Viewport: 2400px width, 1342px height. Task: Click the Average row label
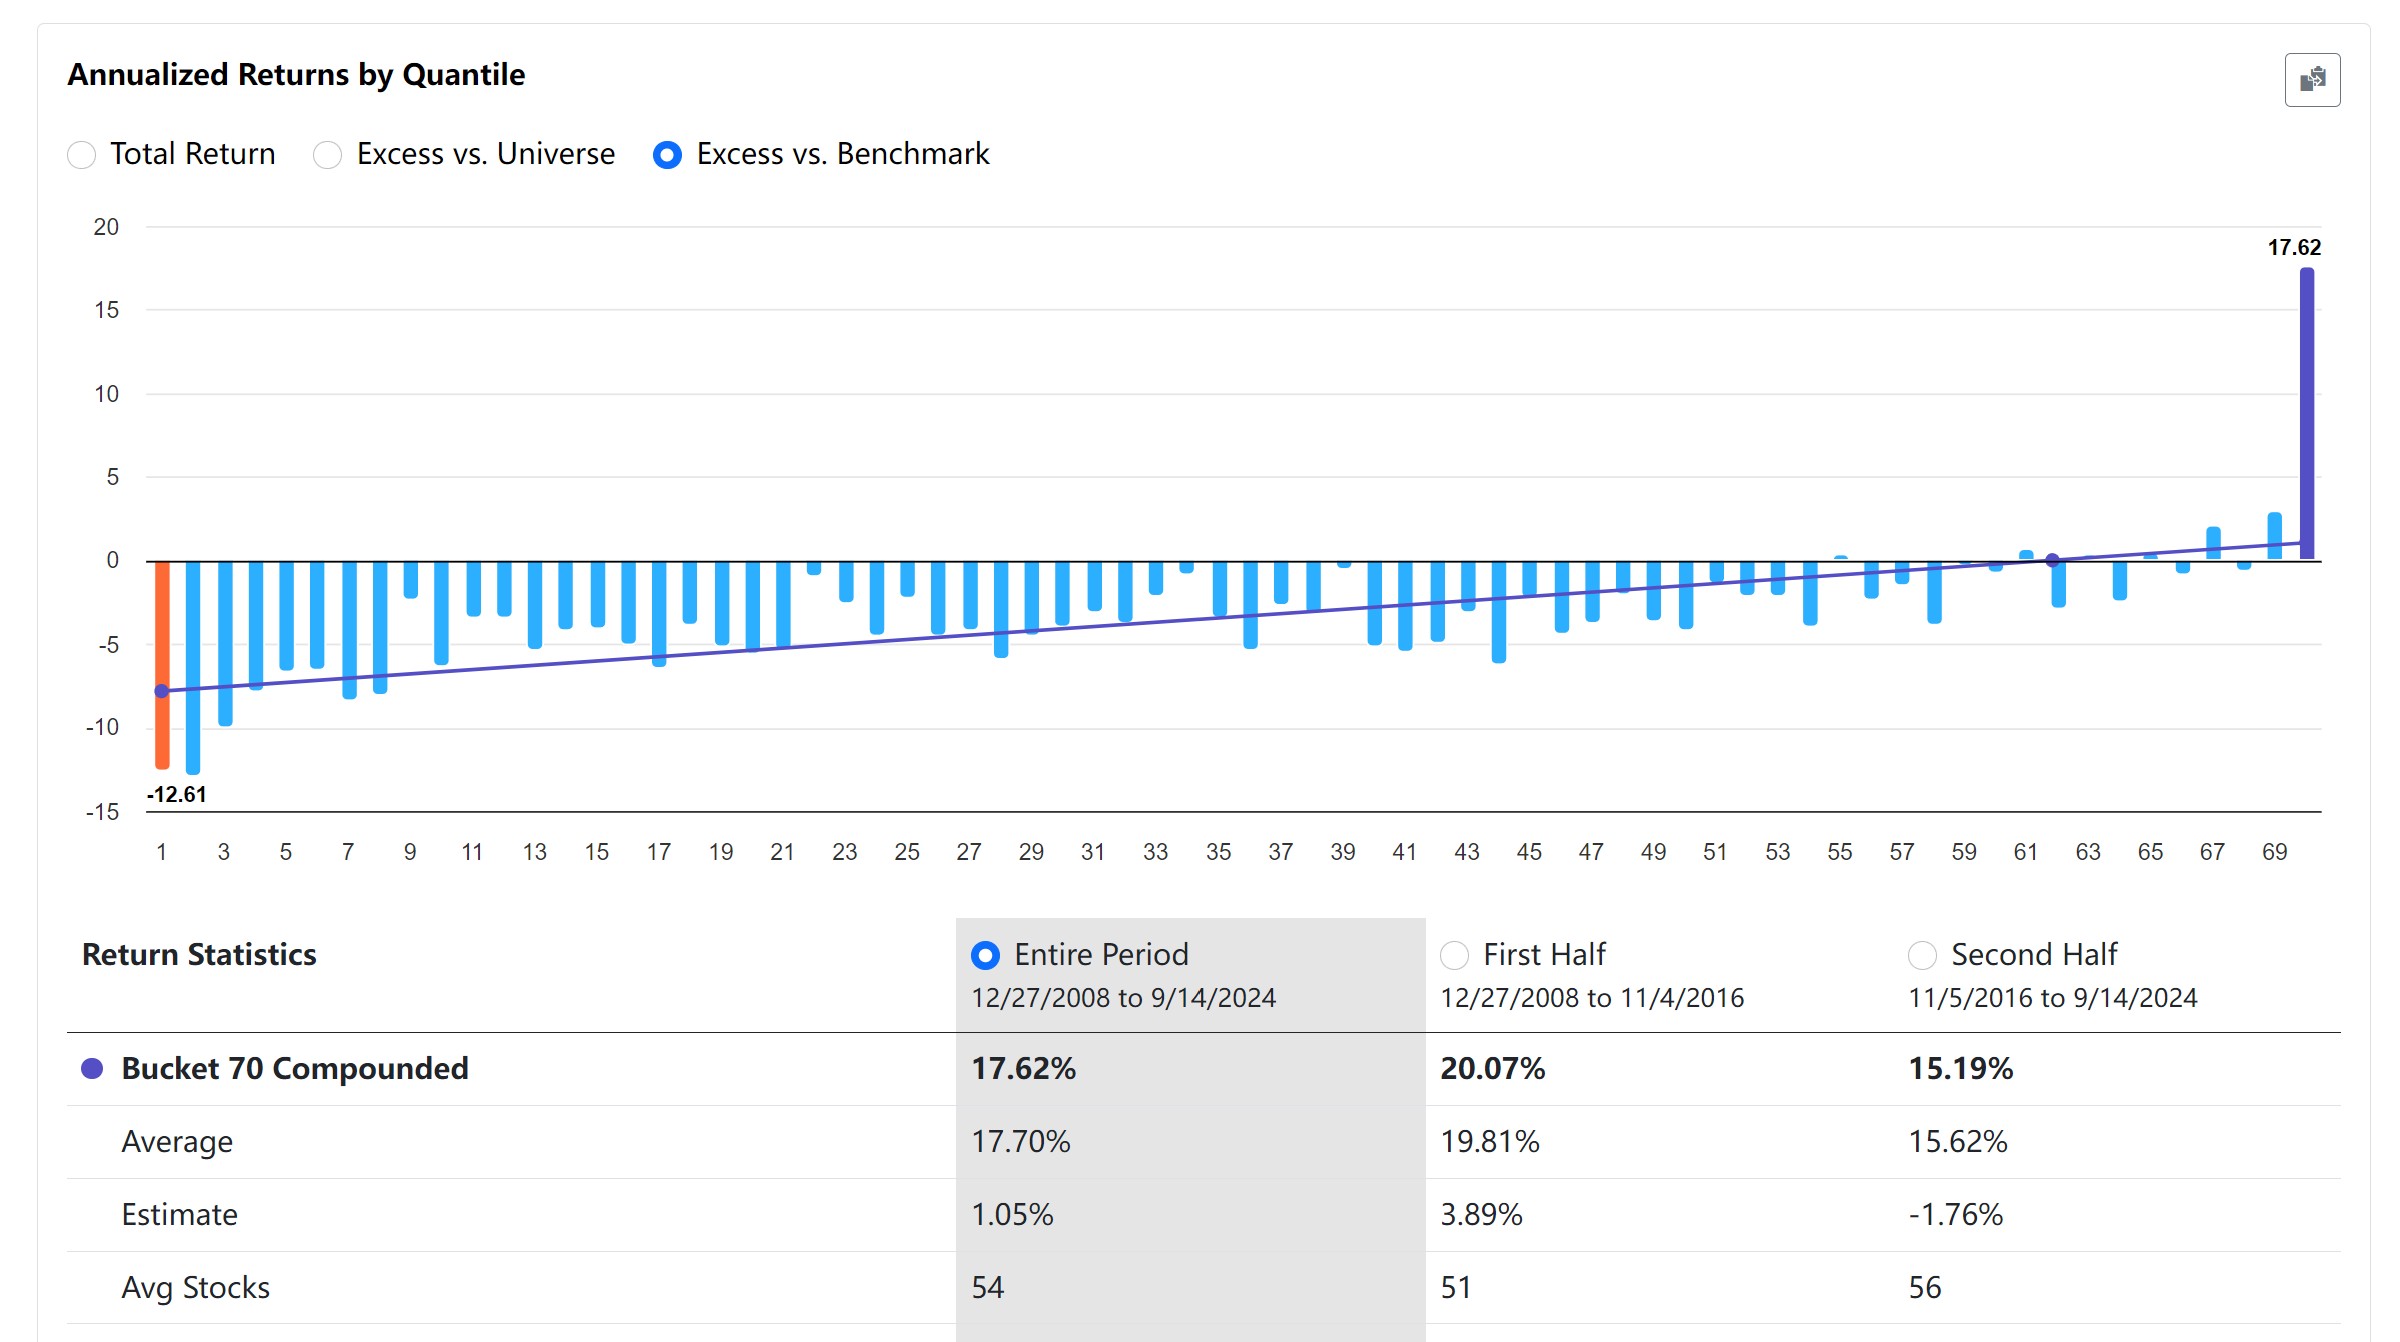tap(177, 1142)
